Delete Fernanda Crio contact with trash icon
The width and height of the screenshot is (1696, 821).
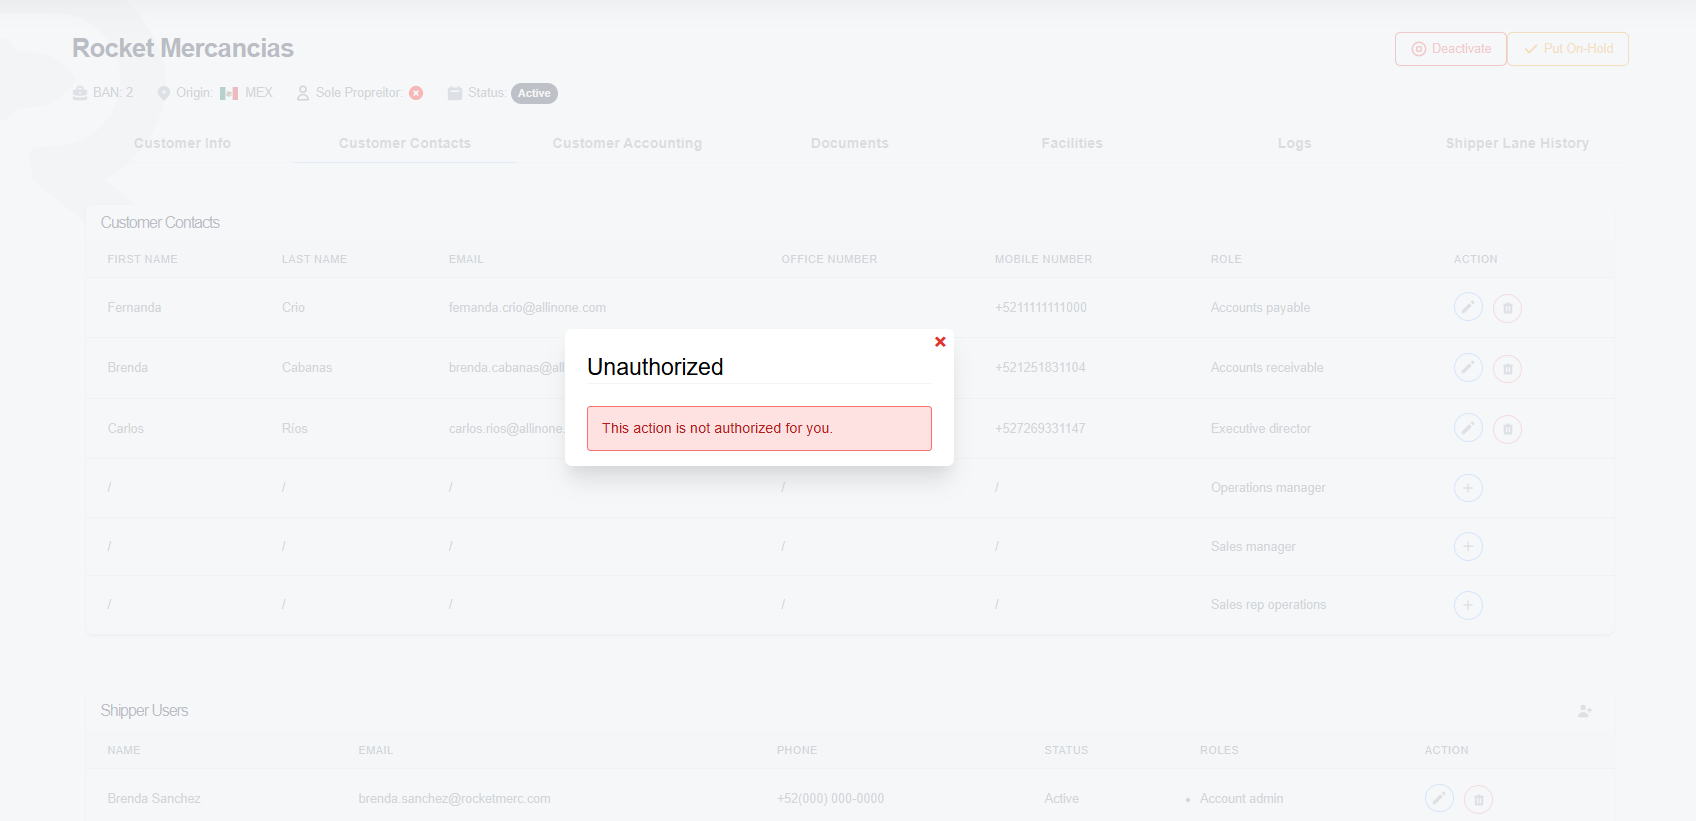click(1508, 308)
